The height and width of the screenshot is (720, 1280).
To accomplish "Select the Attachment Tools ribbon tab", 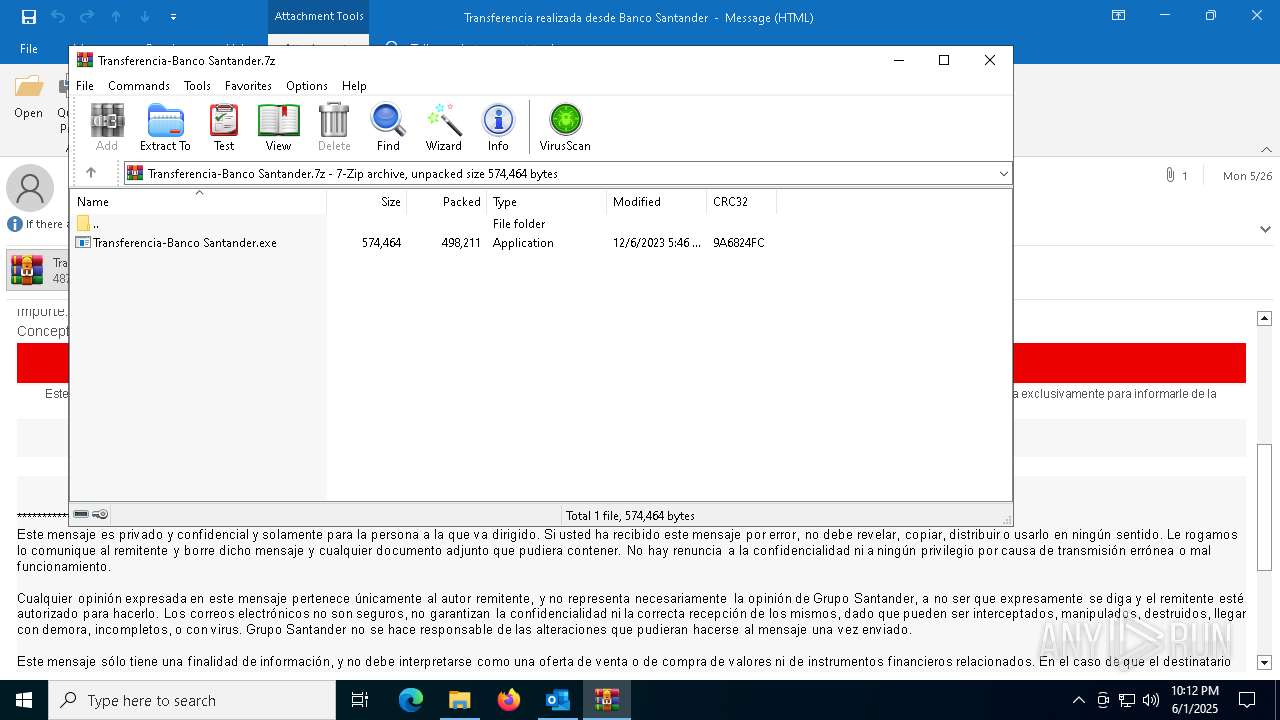I will click(x=319, y=16).
